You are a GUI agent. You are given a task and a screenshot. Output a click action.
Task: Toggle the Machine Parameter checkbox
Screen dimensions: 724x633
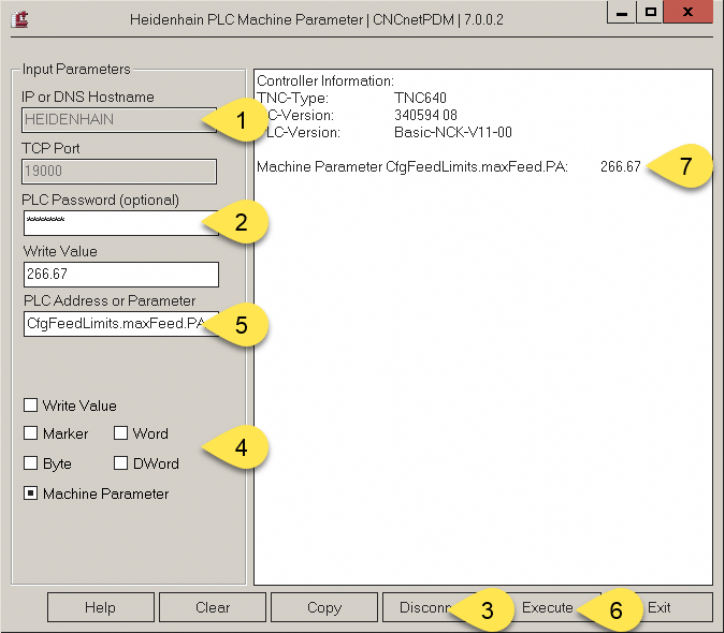coord(30,494)
